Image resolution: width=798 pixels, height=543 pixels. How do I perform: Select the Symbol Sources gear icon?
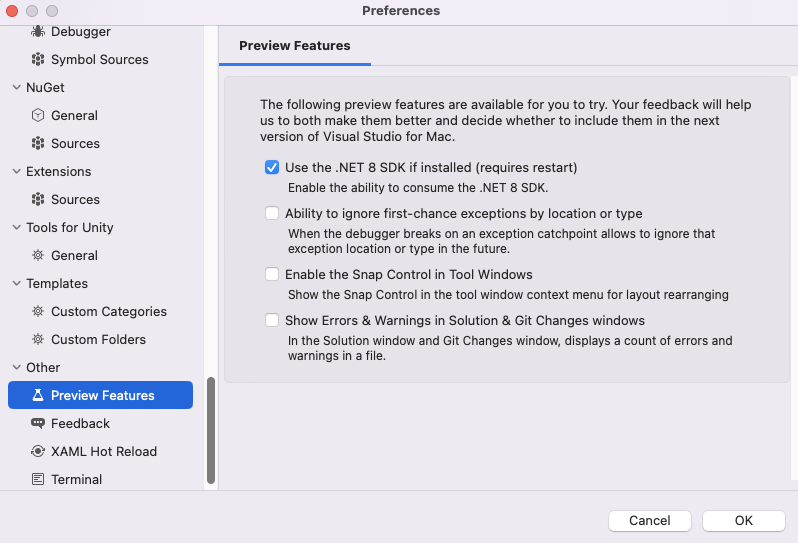point(38,60)
